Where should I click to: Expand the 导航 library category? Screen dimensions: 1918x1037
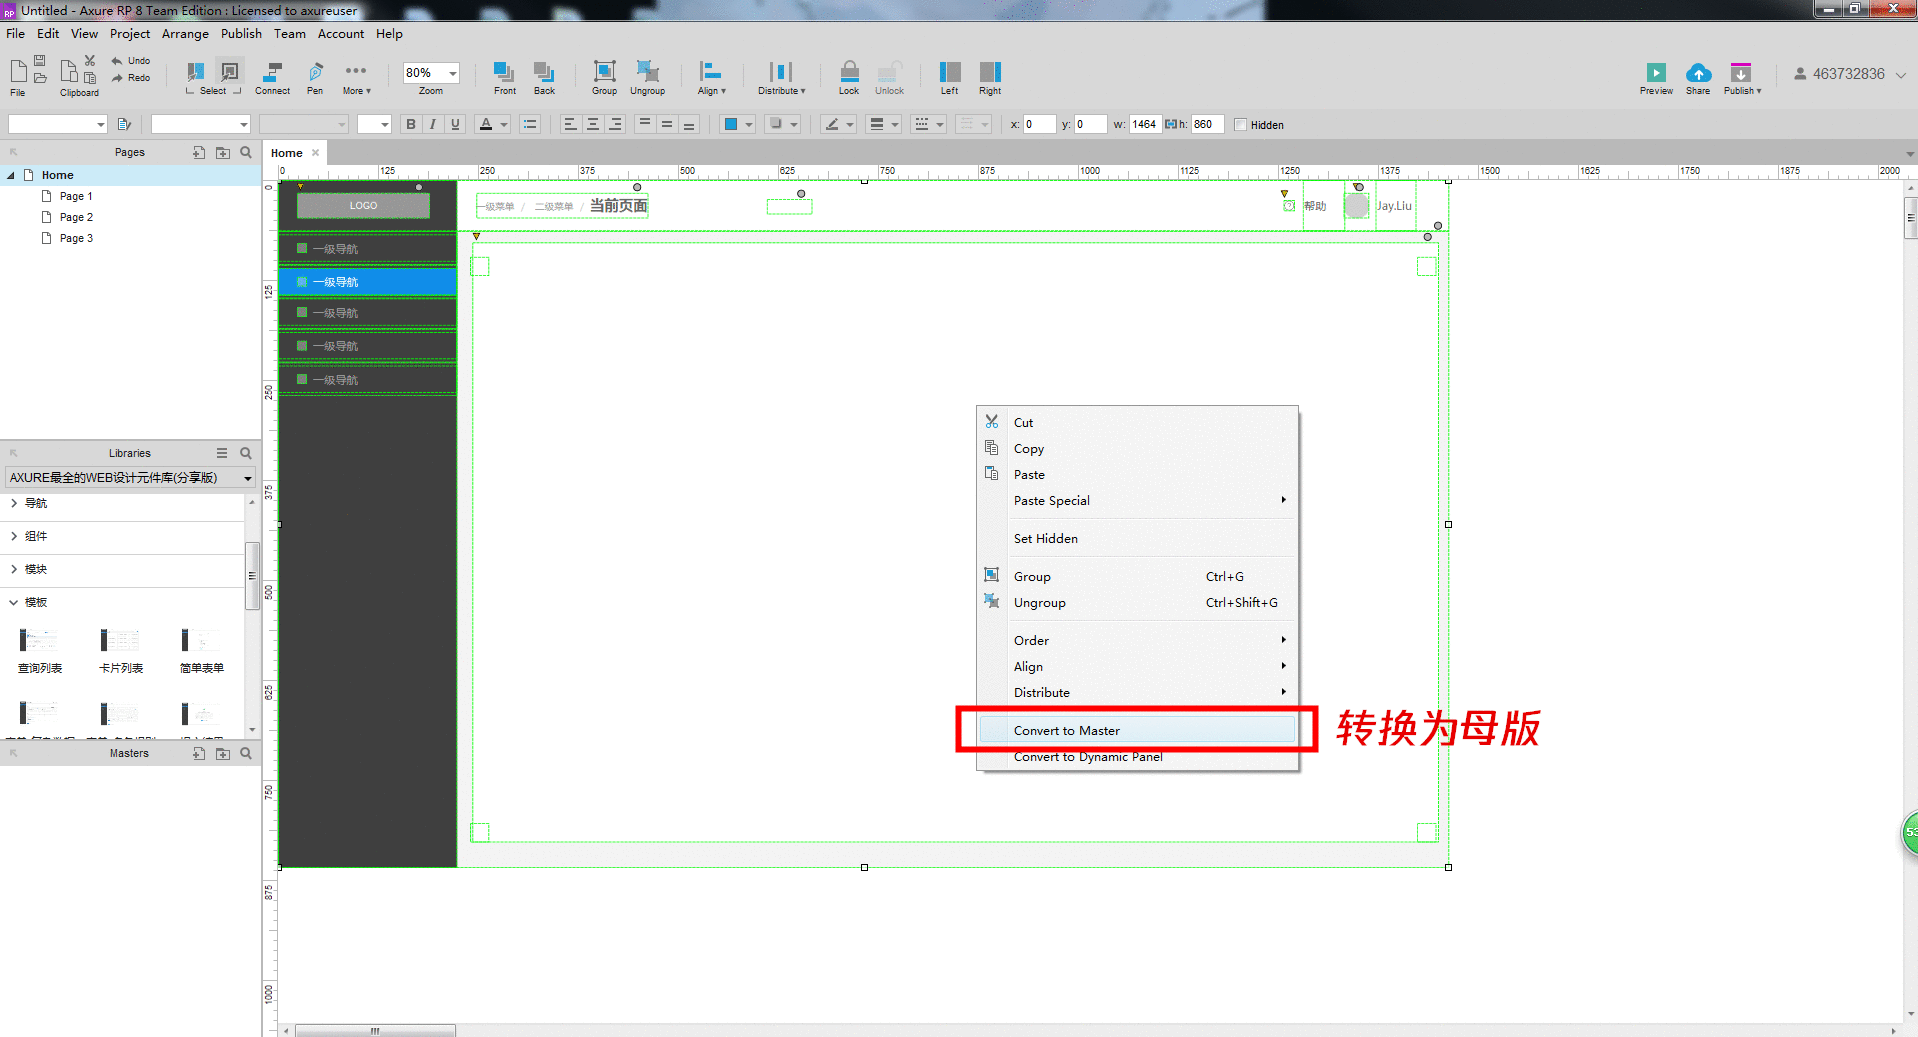(14, 503)
